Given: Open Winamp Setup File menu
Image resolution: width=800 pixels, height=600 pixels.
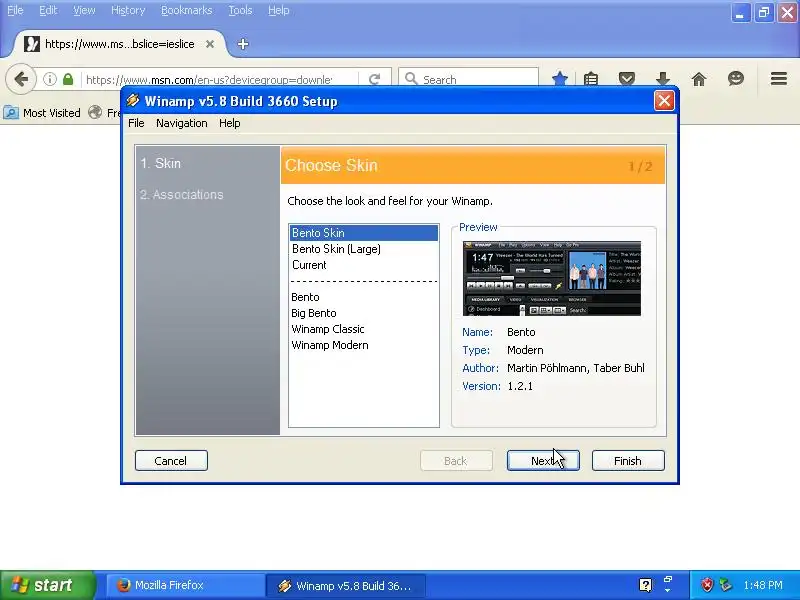Looking at the screenshot, I should tap(136, 123).
